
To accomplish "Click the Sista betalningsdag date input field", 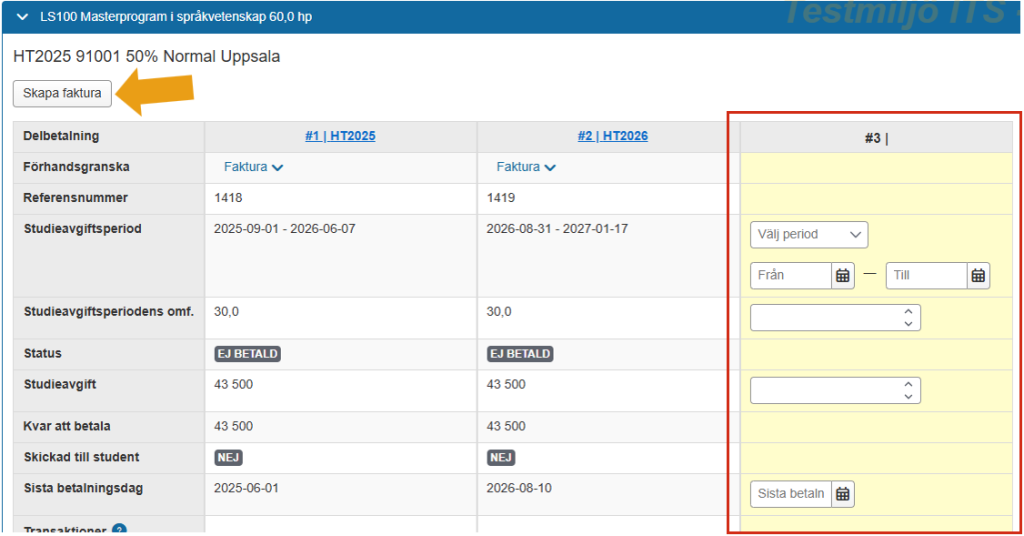I will point(791,494).
